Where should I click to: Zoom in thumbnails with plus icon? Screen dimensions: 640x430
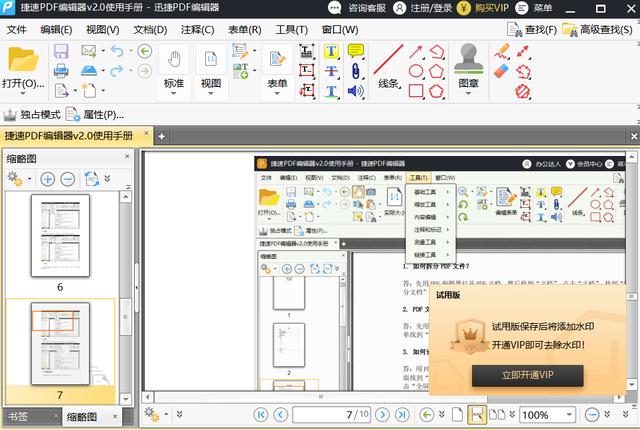tap(47, 179)
